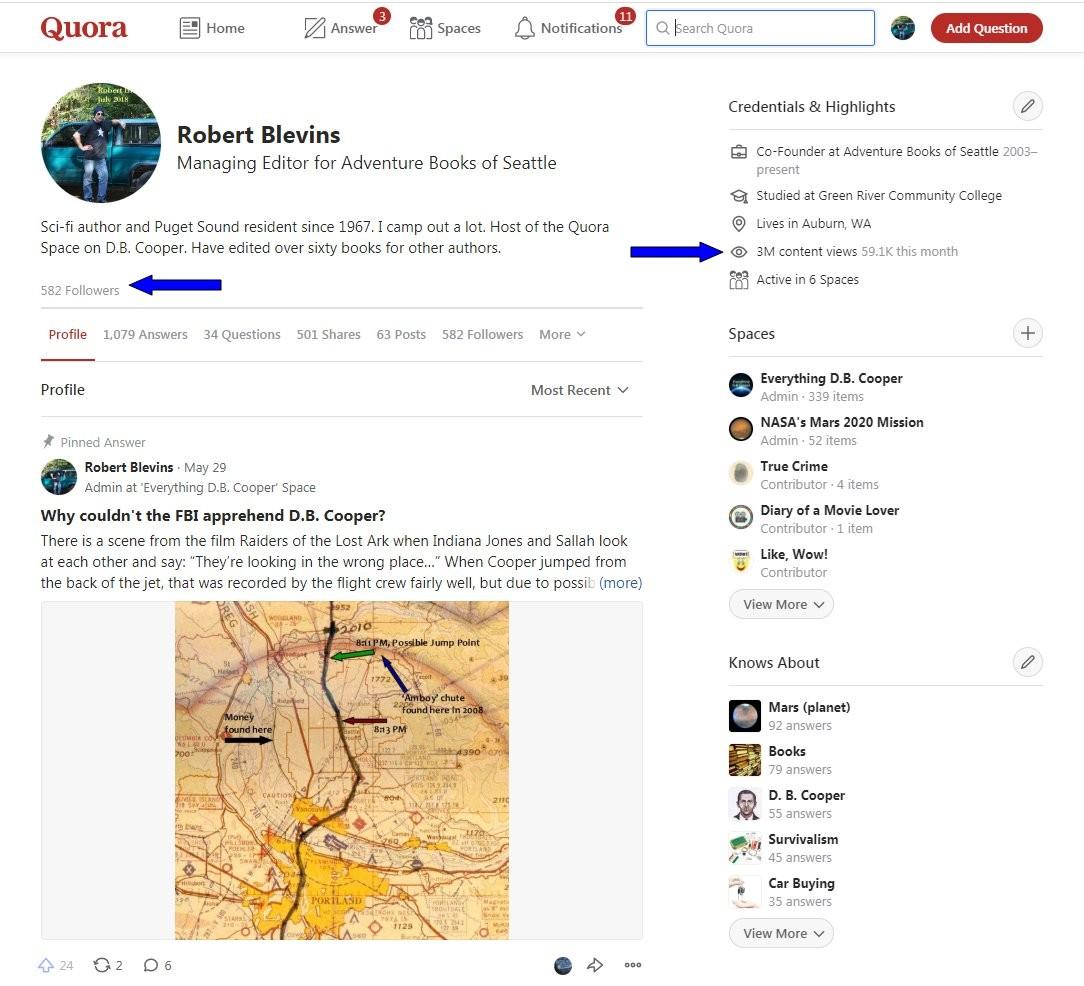Open the Books topic link
Screen dimensions: 1084x986
coord(787,752)
